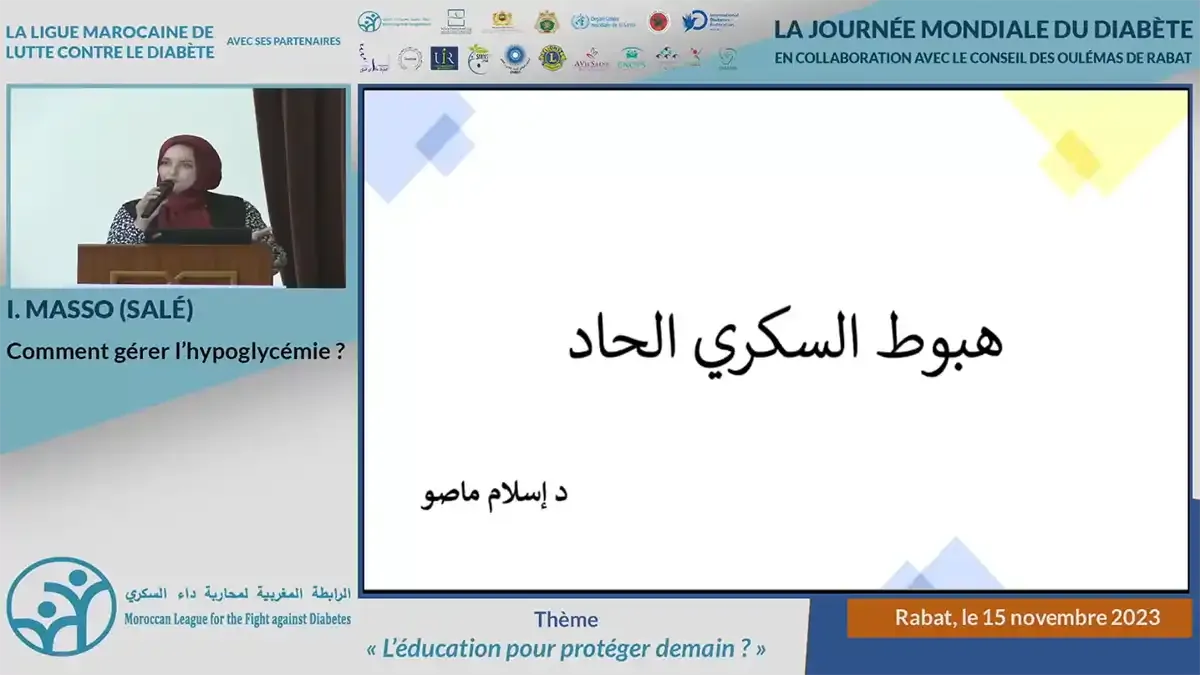This screenshot has width=1200, height=675.
Task: Click the UIR dark blue logo
Action: tap(444, 58)
